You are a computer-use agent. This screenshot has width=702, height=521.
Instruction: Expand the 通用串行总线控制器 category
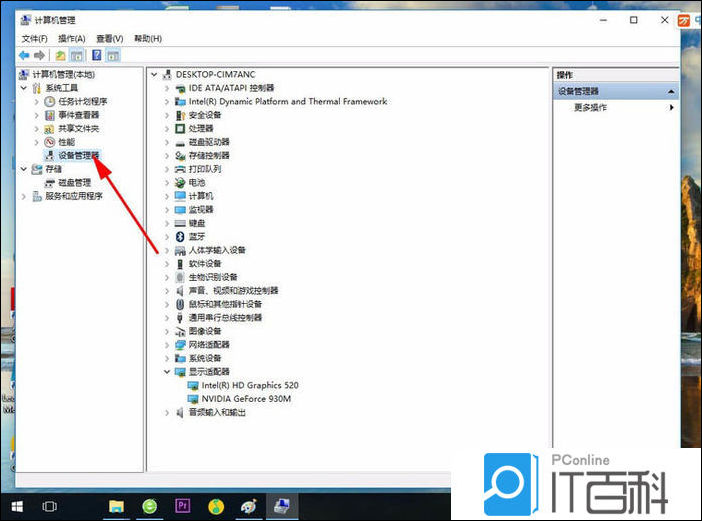(x=167, y=318)
